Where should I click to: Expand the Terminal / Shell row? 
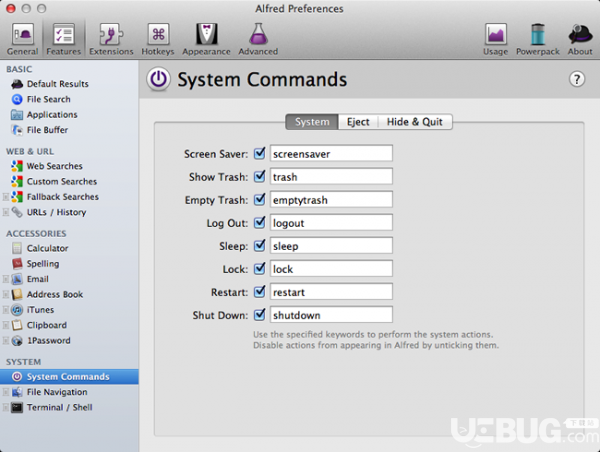(x=5, y=407)
